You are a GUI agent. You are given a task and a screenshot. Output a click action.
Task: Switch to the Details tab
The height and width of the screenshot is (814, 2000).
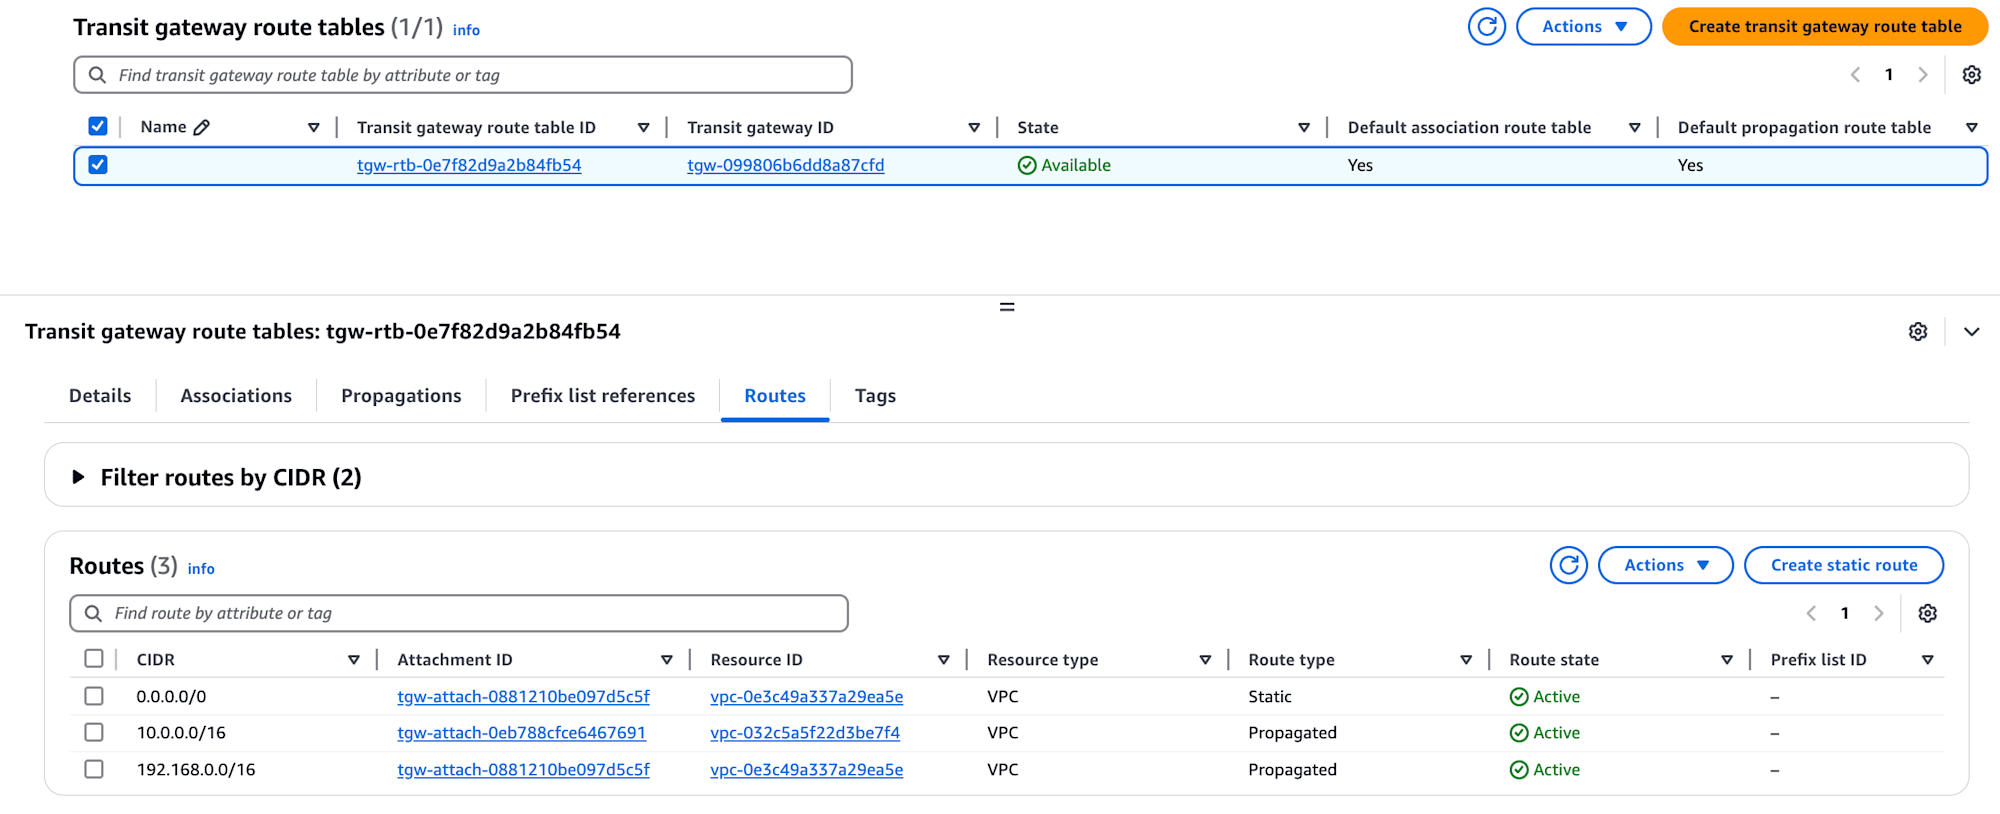pos(100,396)
